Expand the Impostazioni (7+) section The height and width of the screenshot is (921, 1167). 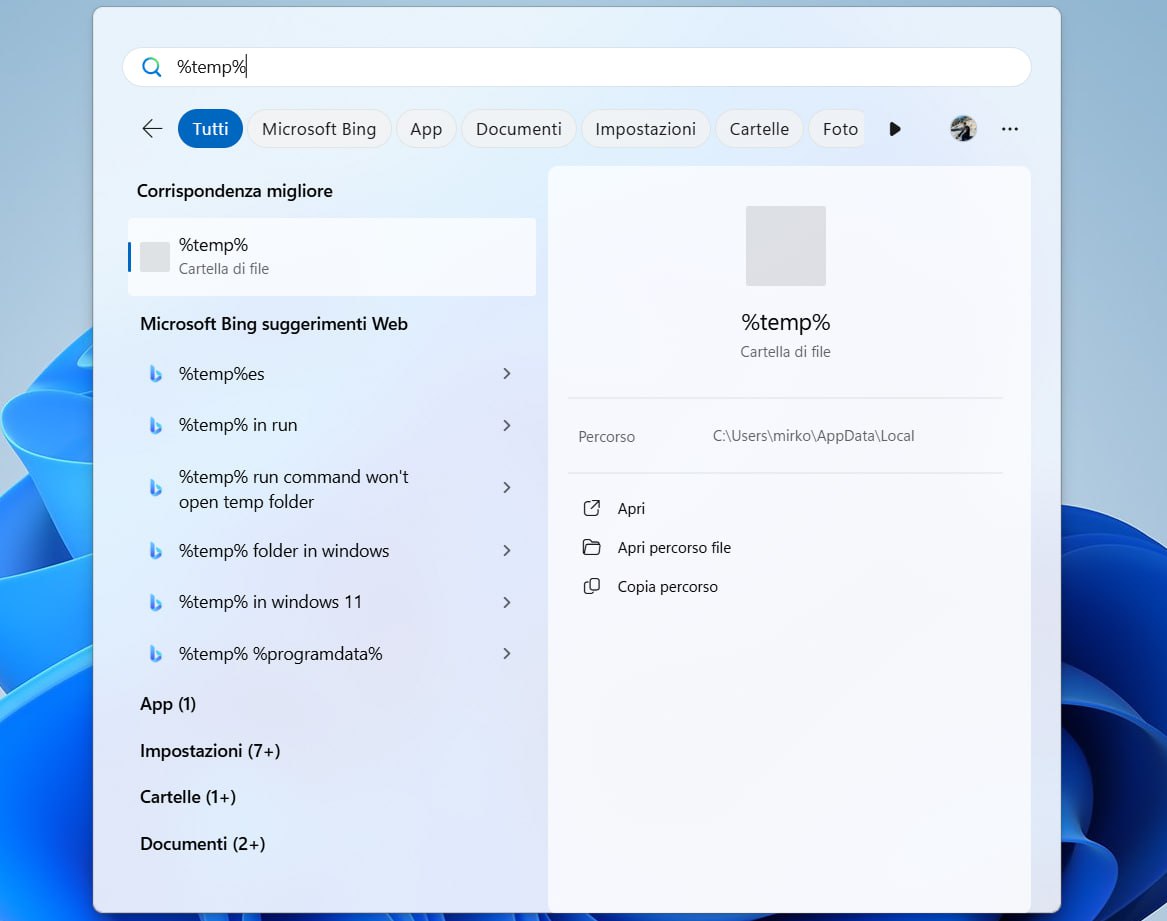pos(210,751)
